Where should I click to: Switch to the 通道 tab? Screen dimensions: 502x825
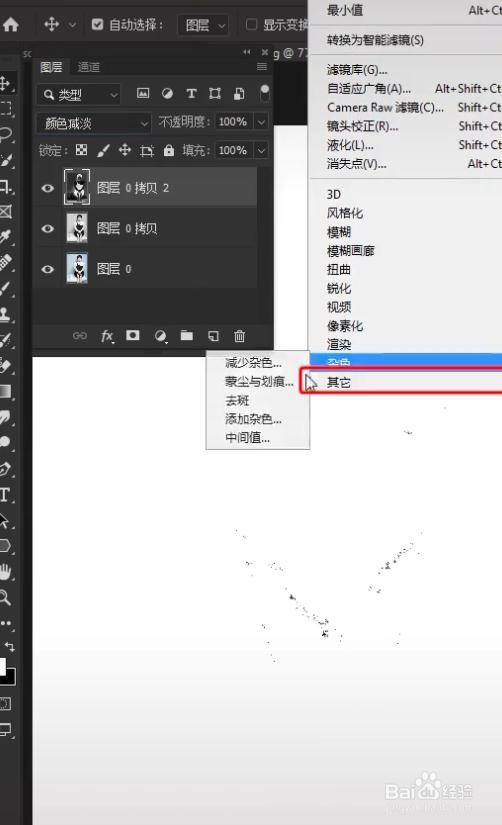(x=88, y=67)
